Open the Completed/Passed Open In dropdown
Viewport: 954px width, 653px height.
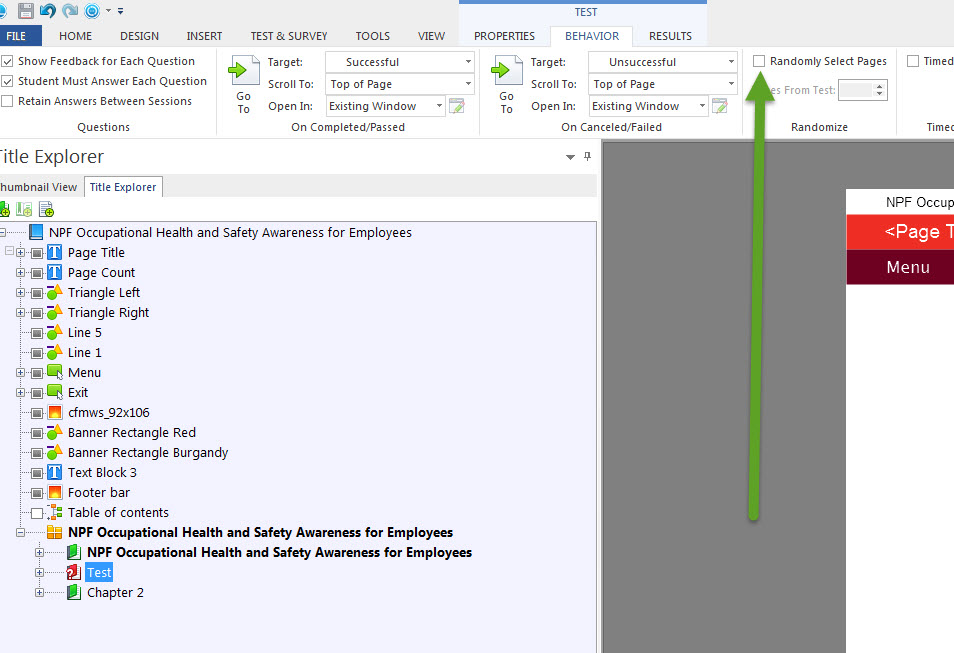click(439, 106)
